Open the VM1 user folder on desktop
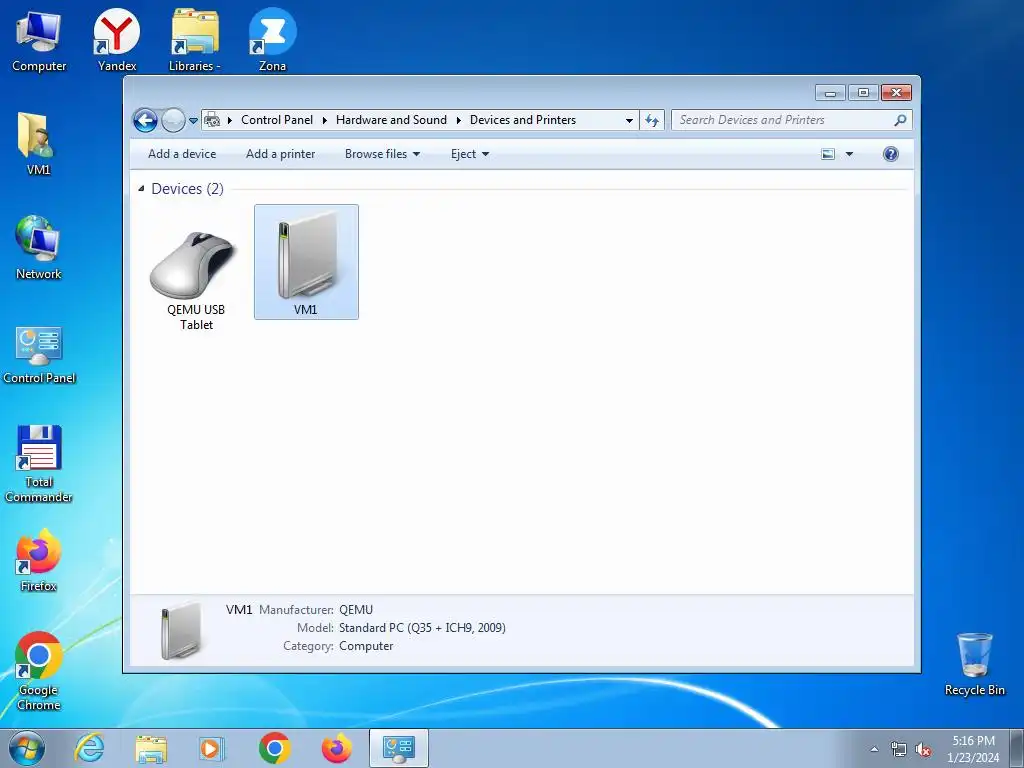 (38, 144)
